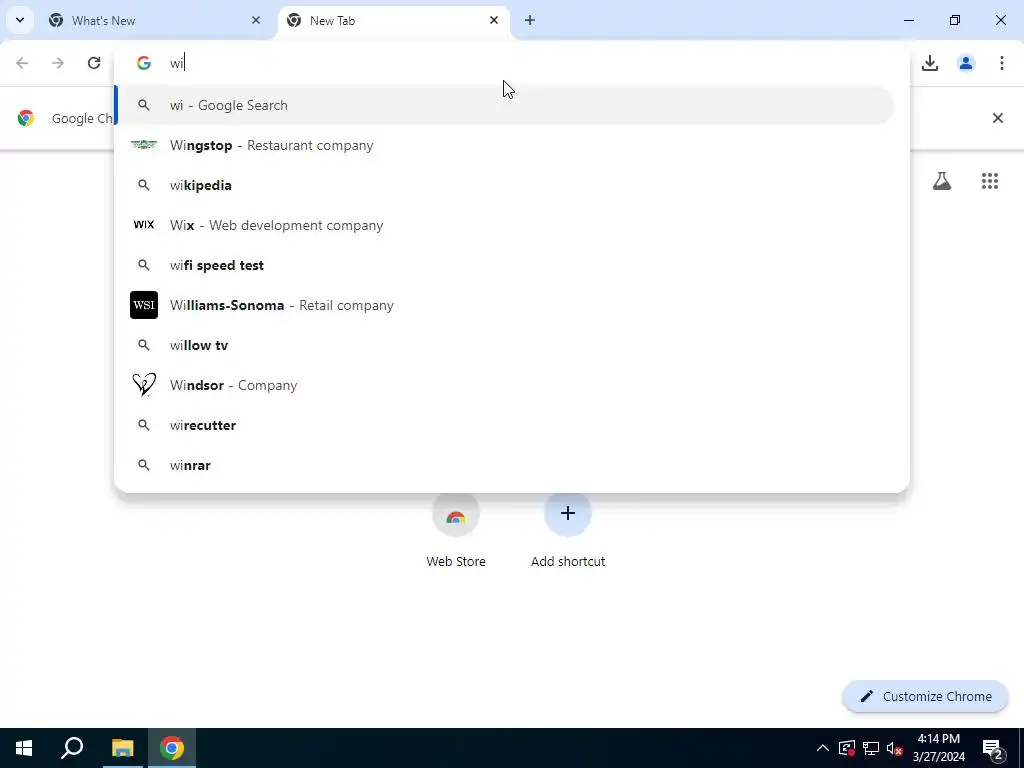The image size is (1024, 768).
Task: Go back using the back arrow
Action: (x=22, y=63)
